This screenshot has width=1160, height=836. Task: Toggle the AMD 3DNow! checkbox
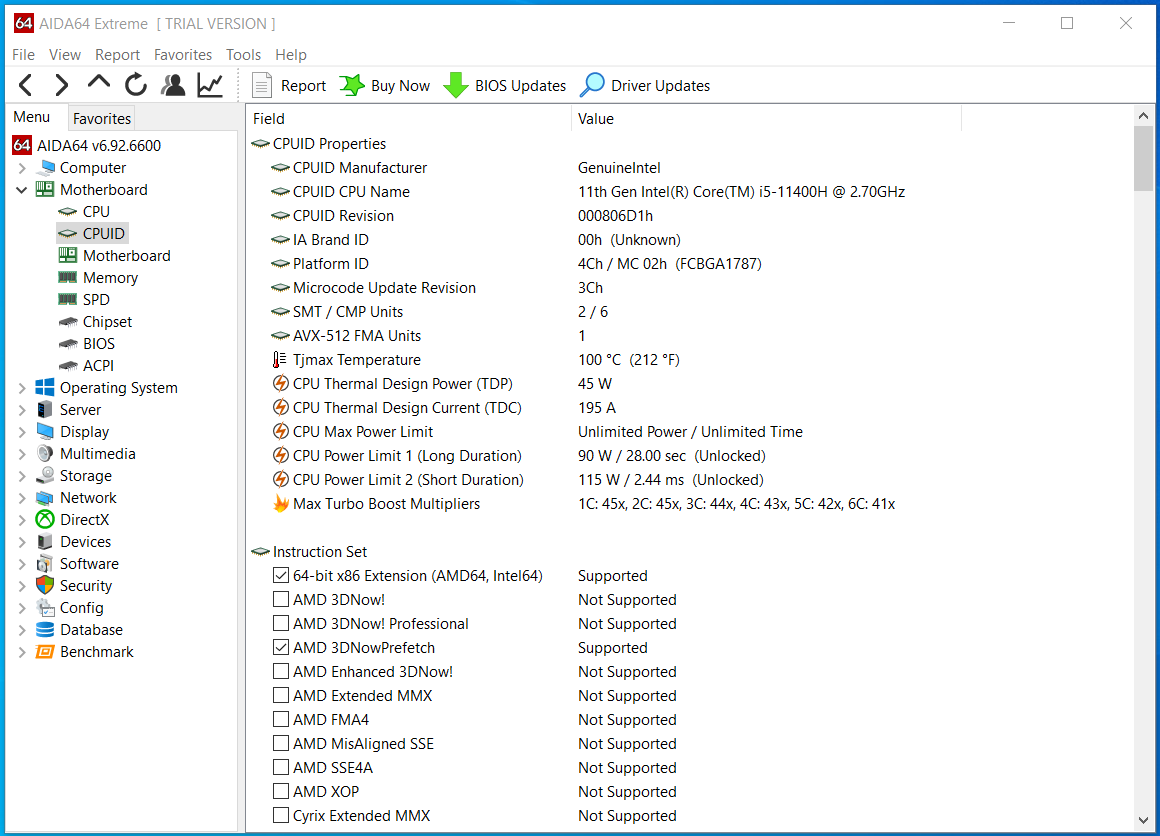click(281, 600)
